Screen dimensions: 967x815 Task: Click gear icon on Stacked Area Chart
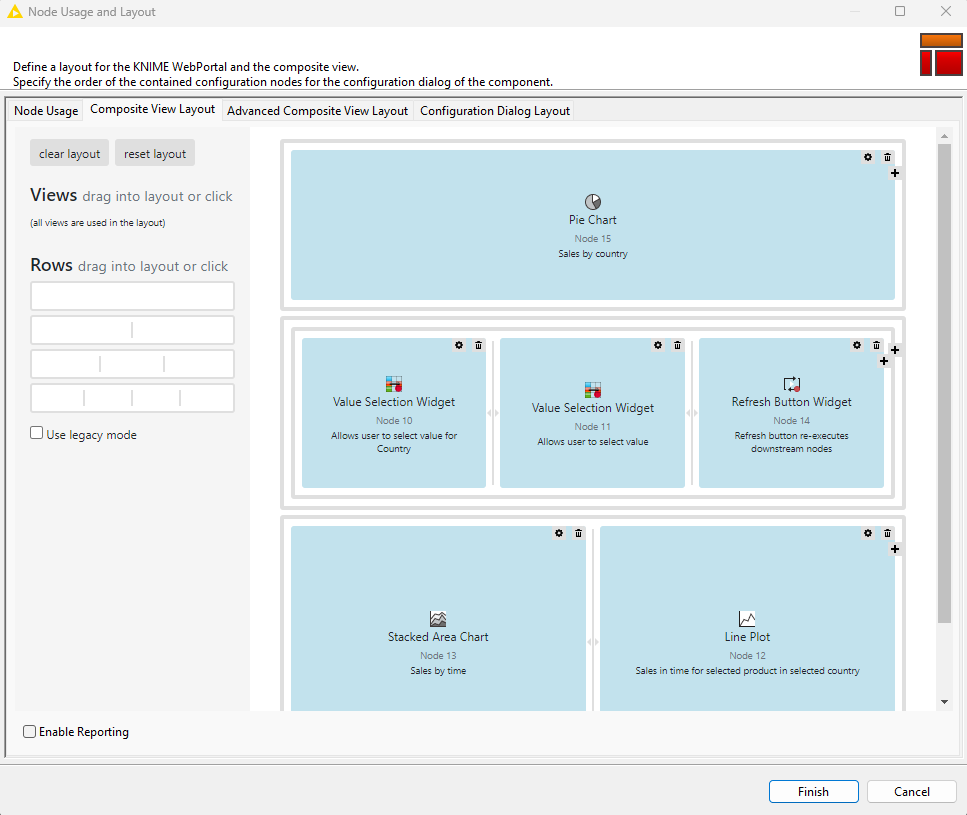click(x=559, y=533)
